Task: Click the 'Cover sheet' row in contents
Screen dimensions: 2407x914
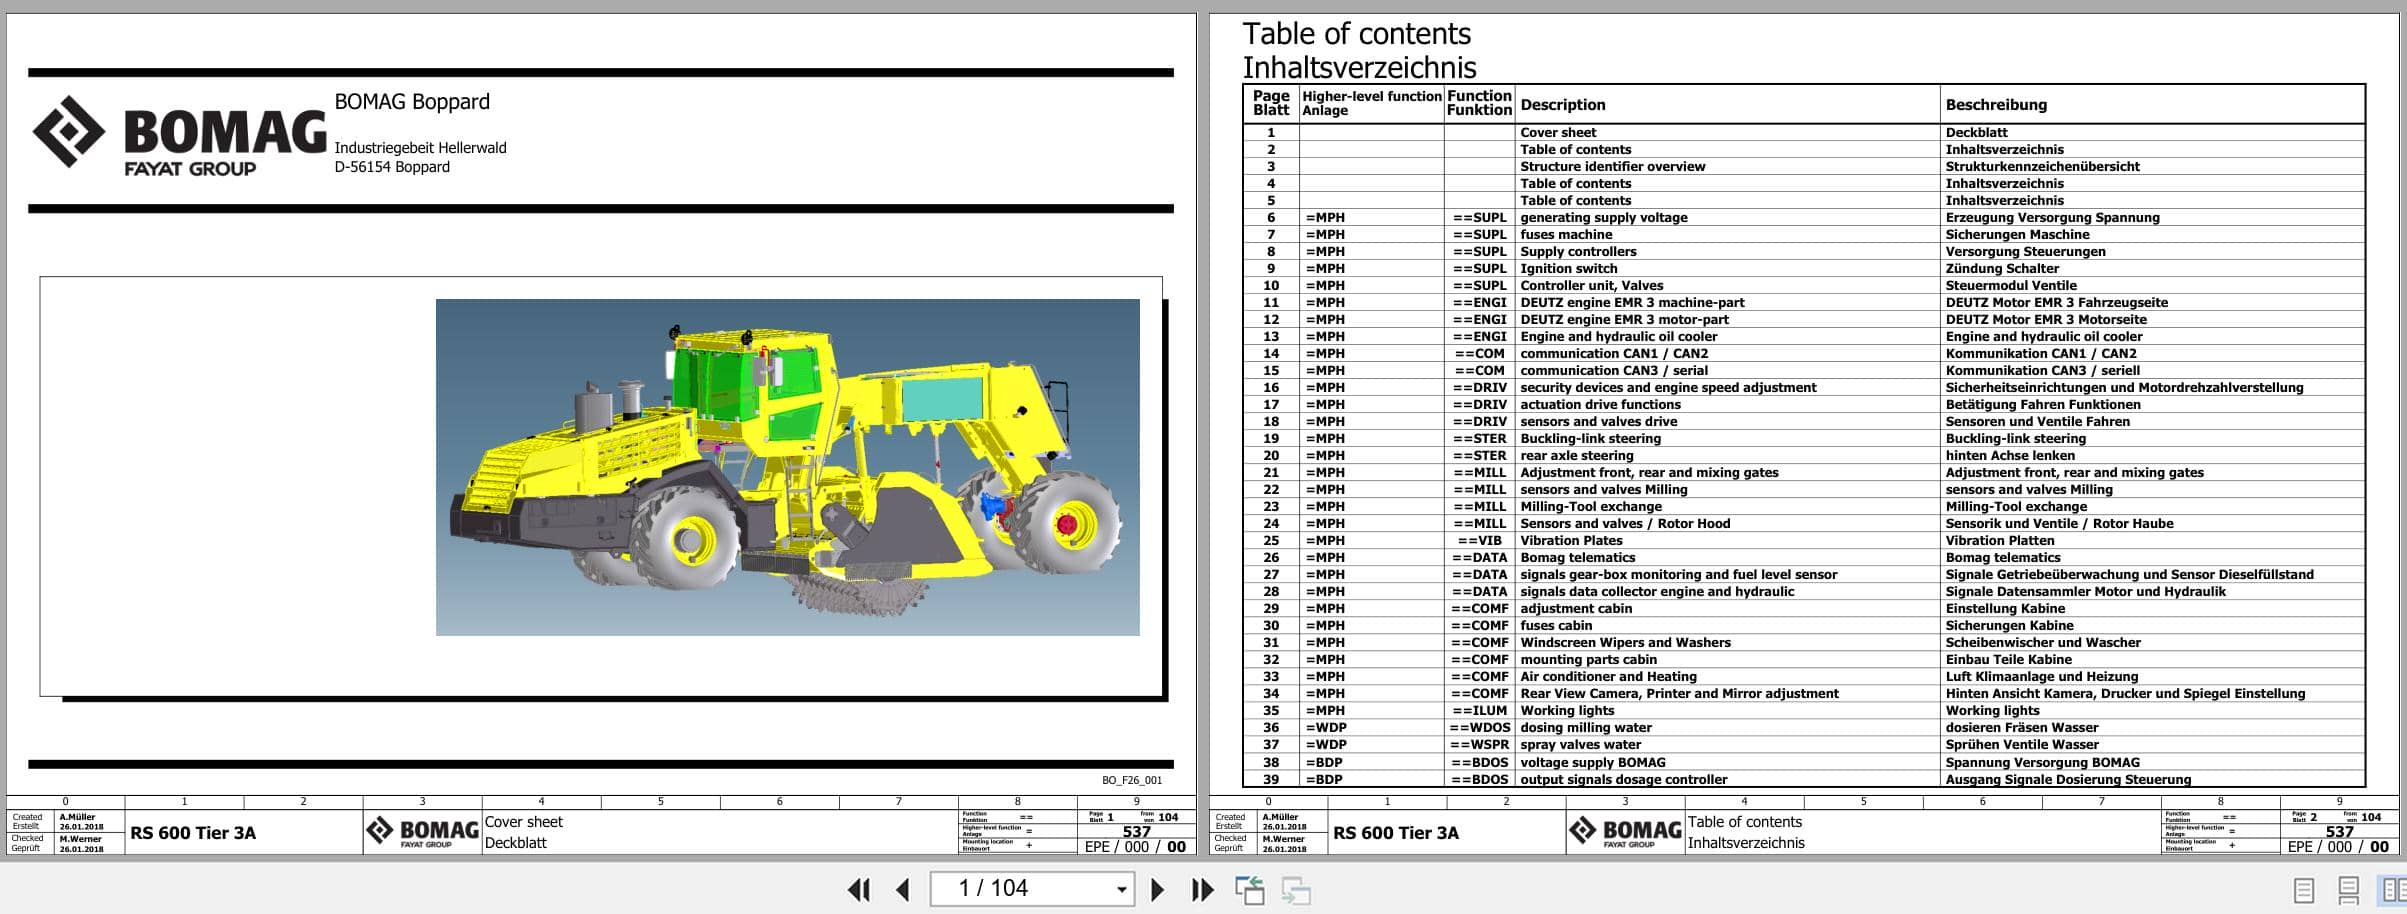Action: click(1558, 132)
